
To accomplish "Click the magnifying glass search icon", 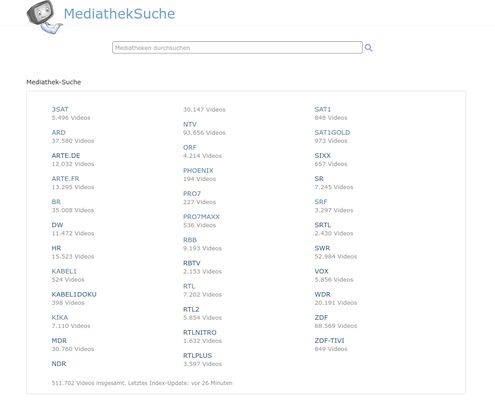I will point(368,48).
